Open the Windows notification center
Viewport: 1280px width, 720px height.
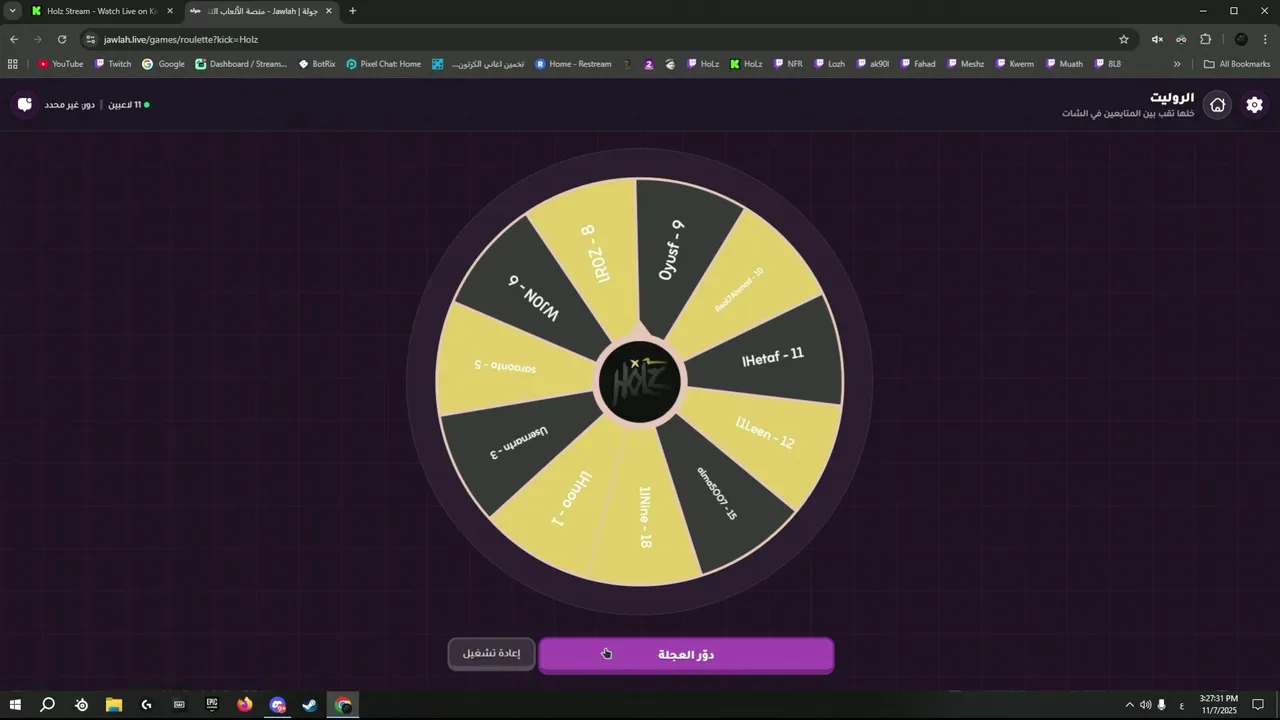coord(1258,705)
